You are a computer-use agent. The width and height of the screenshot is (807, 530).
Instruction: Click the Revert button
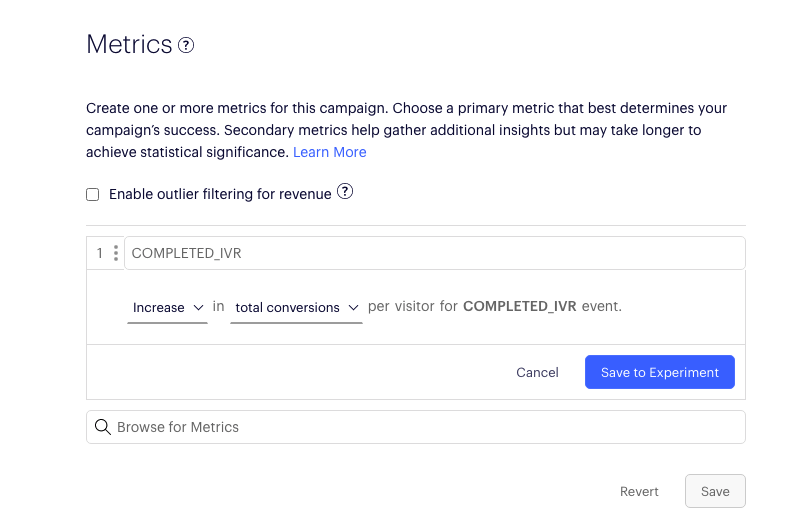[x=639, y=491]
